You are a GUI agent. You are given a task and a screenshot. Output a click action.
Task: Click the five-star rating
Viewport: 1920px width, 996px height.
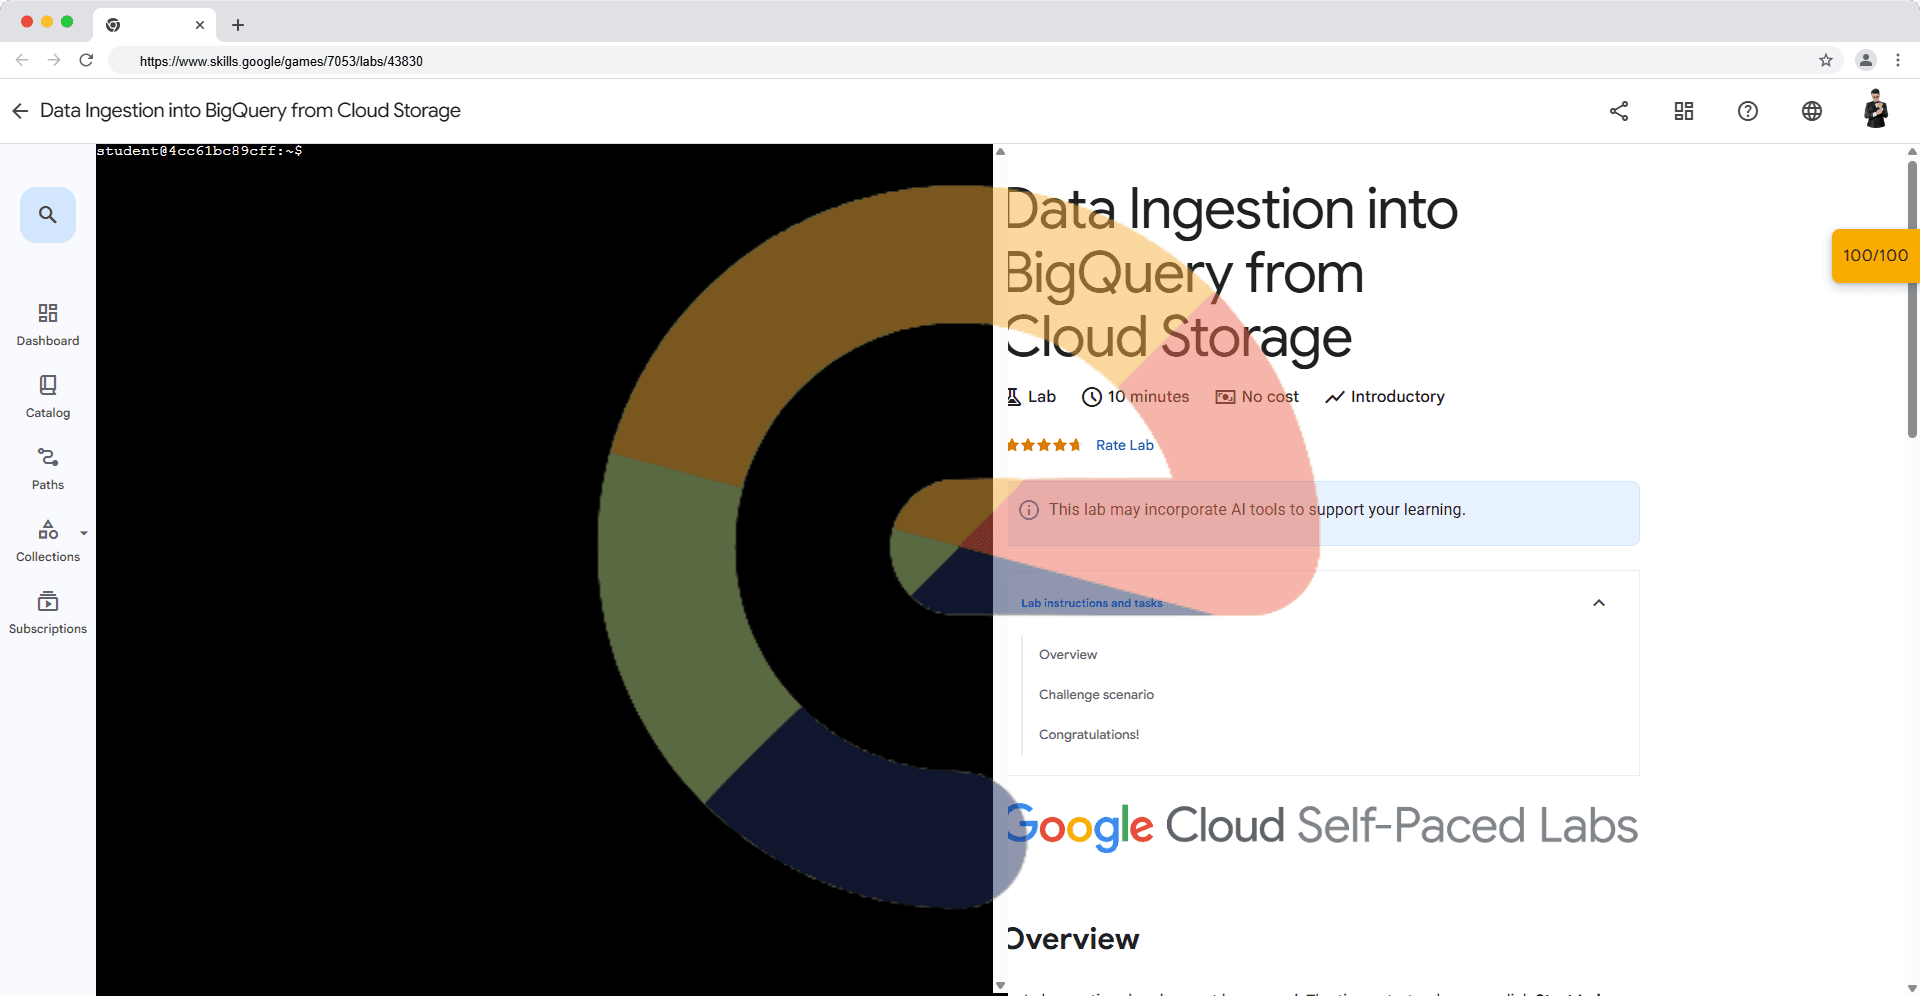point(1044,445)
